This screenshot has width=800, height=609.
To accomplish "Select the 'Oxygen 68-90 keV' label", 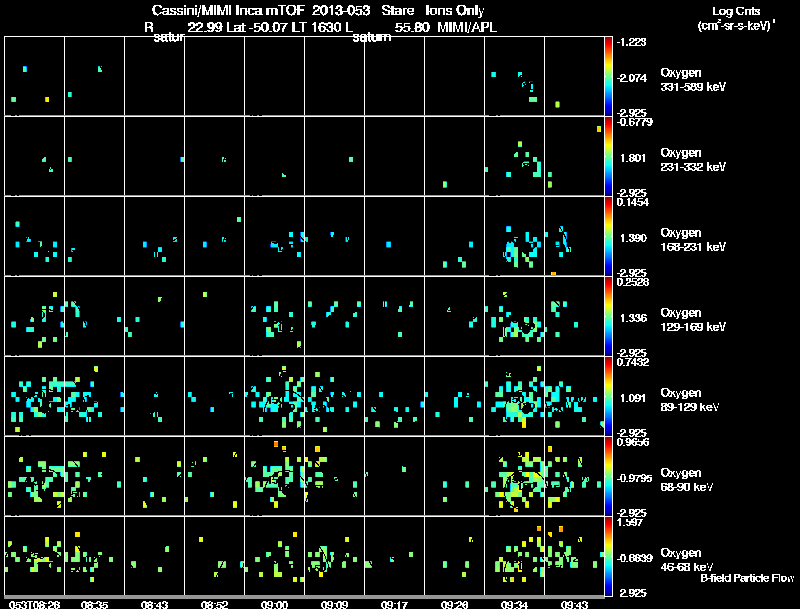I will tap(687, 480).
